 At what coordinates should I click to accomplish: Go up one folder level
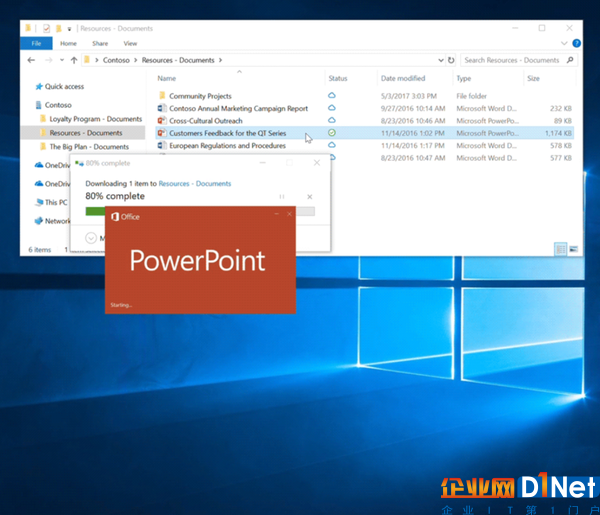click(74, 60)
